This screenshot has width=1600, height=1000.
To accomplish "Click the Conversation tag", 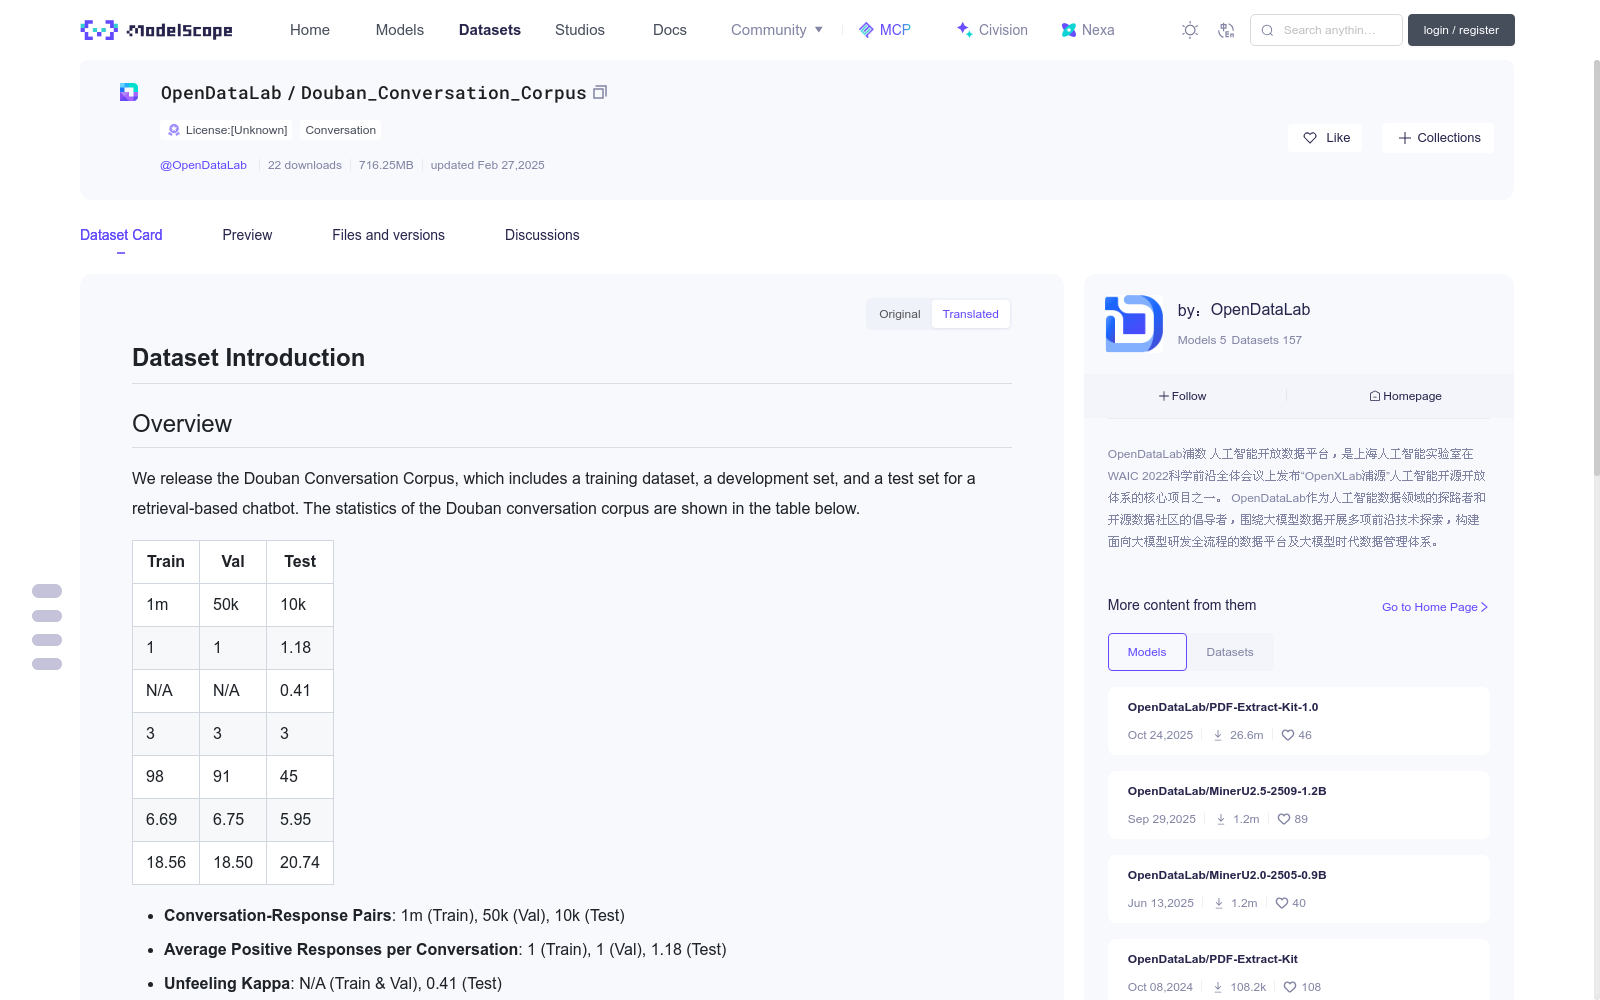I will click(341, 130).
